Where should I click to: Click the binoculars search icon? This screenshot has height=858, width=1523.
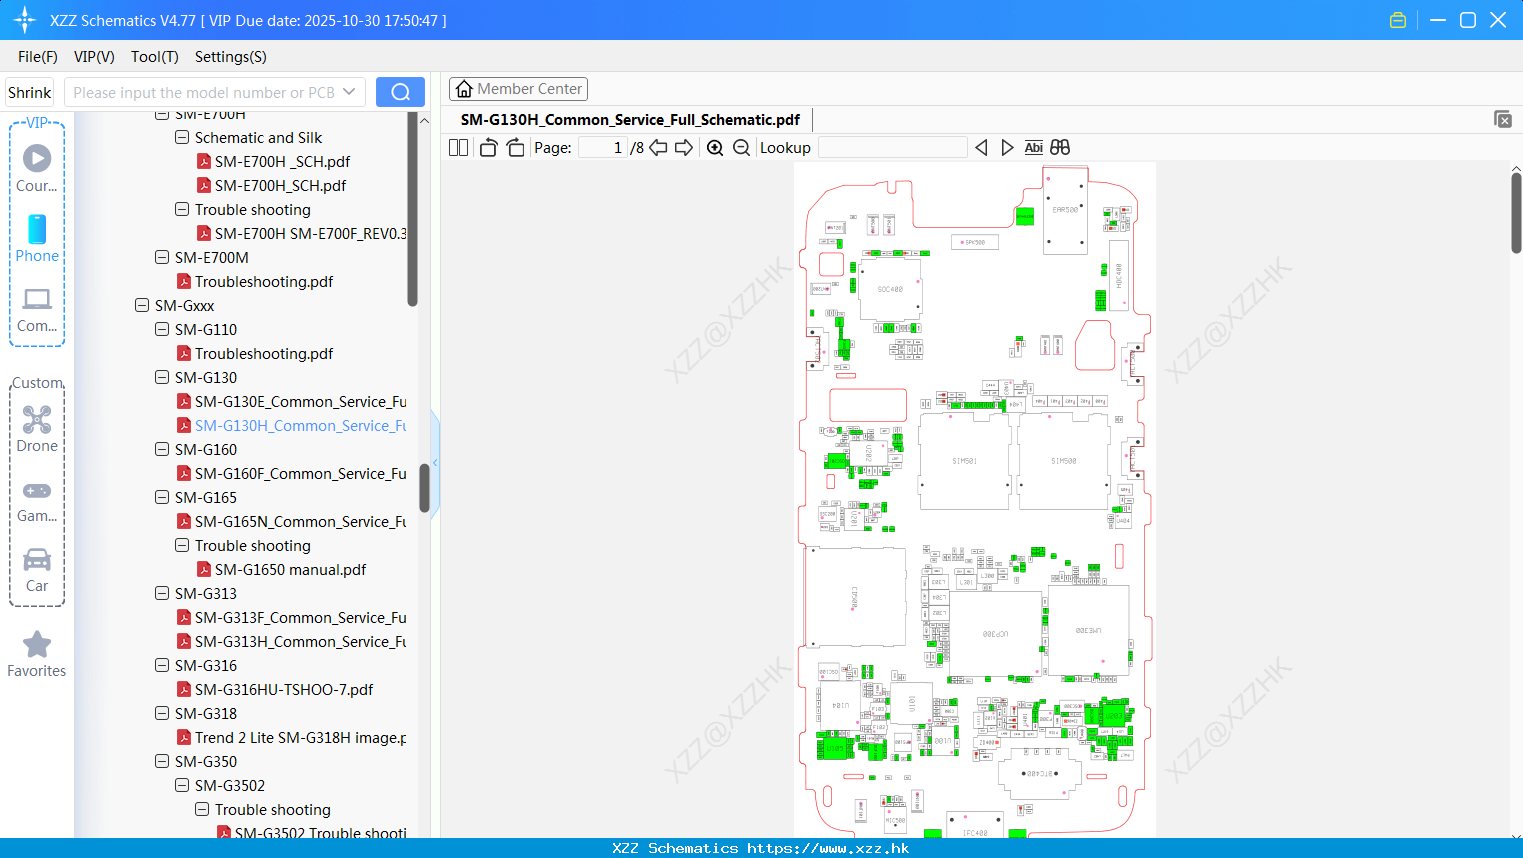pyautogui.click(x=1060, y=148)
